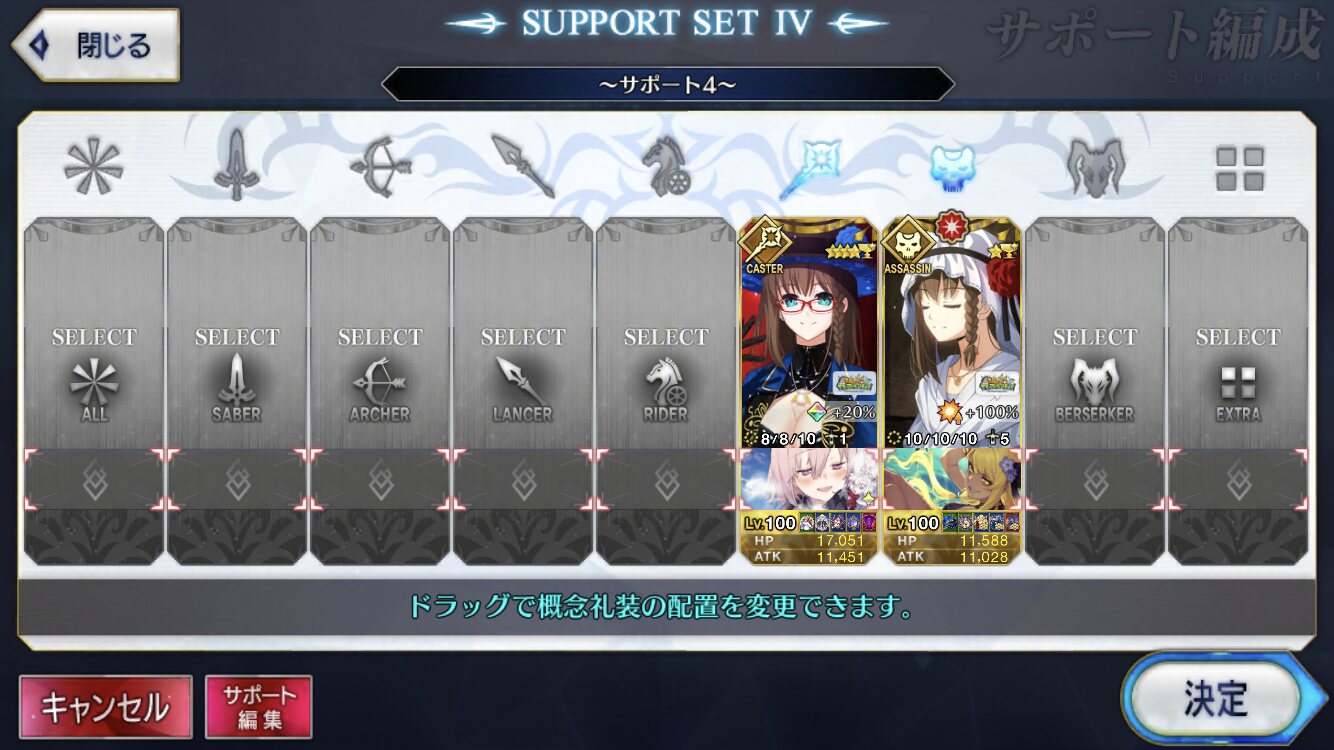Open サポート編集 support edit
This screenshot has width=1334, height=750.
click(259, 706)
